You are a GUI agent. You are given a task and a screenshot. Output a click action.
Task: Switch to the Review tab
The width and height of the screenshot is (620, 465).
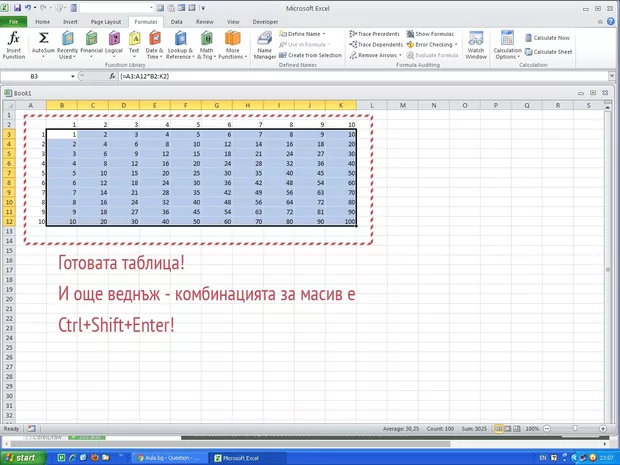204,22
